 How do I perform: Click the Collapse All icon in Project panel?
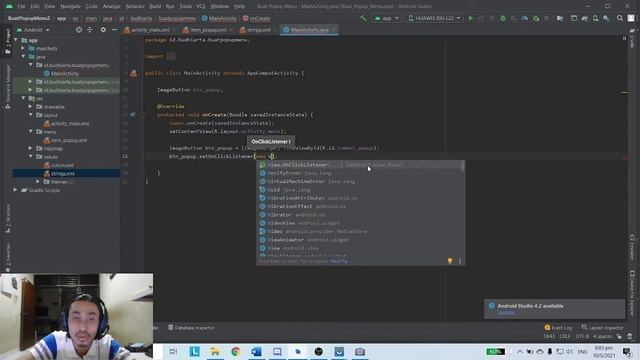[x=90, y=30]
